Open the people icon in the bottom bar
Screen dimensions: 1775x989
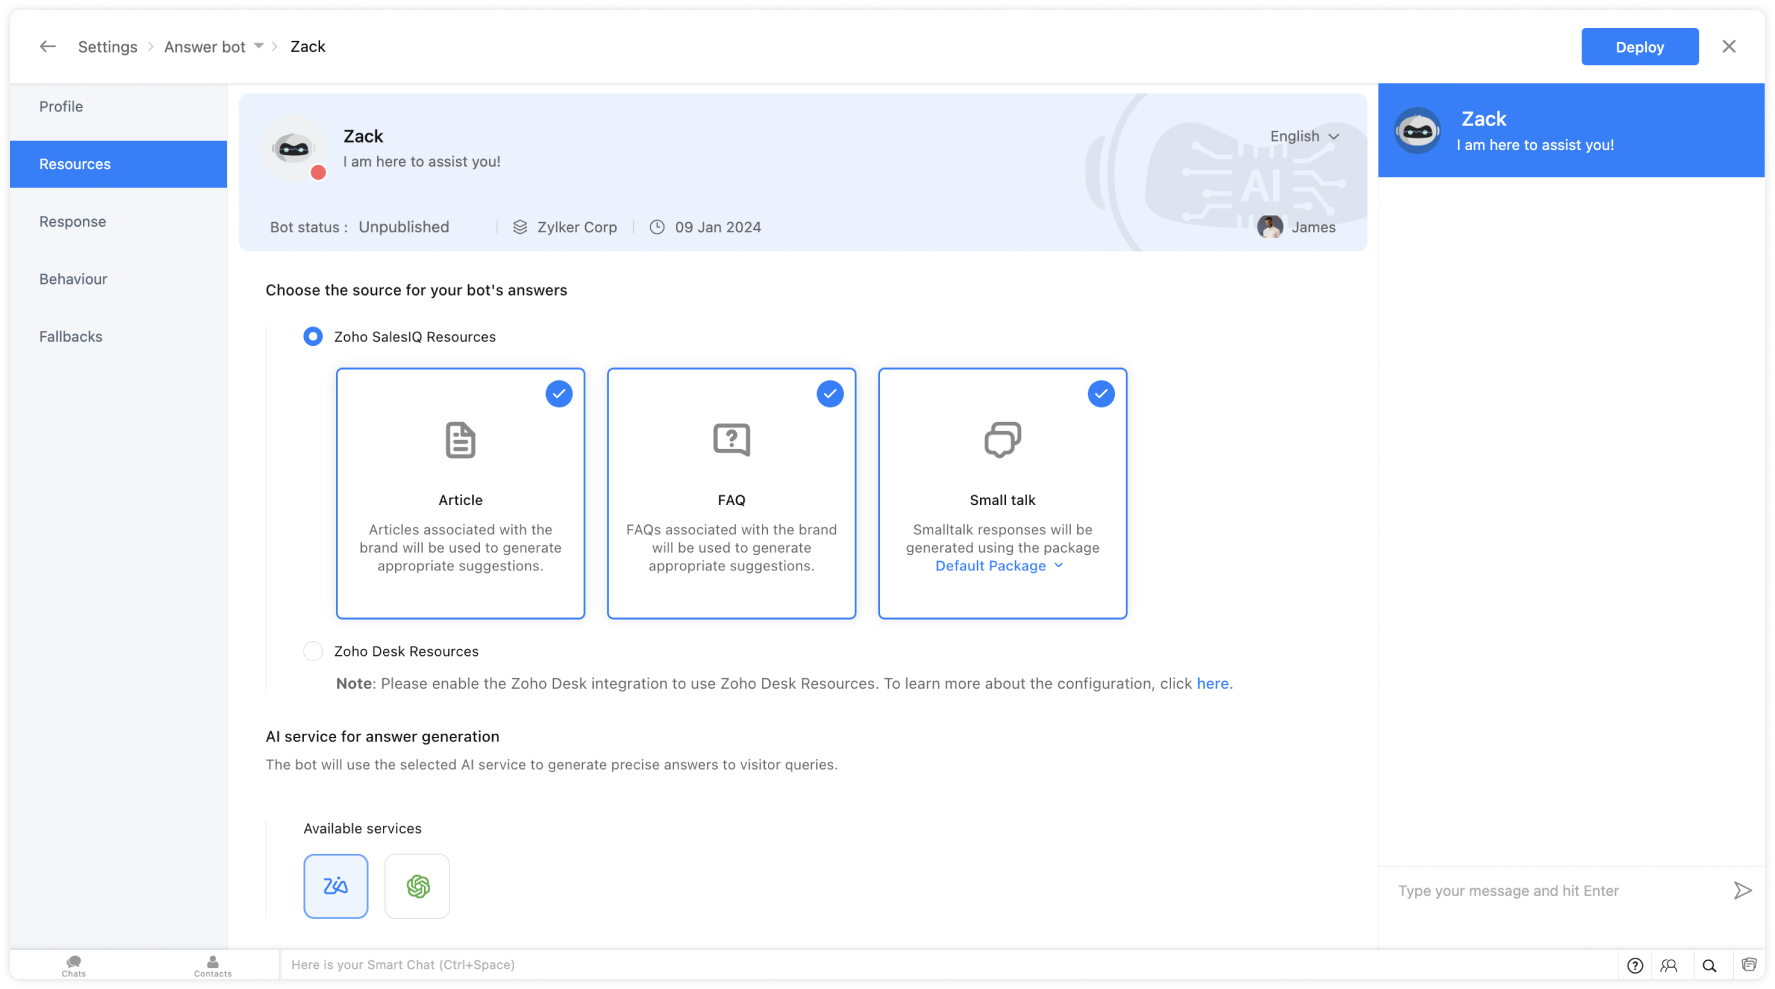(1669, 966)
